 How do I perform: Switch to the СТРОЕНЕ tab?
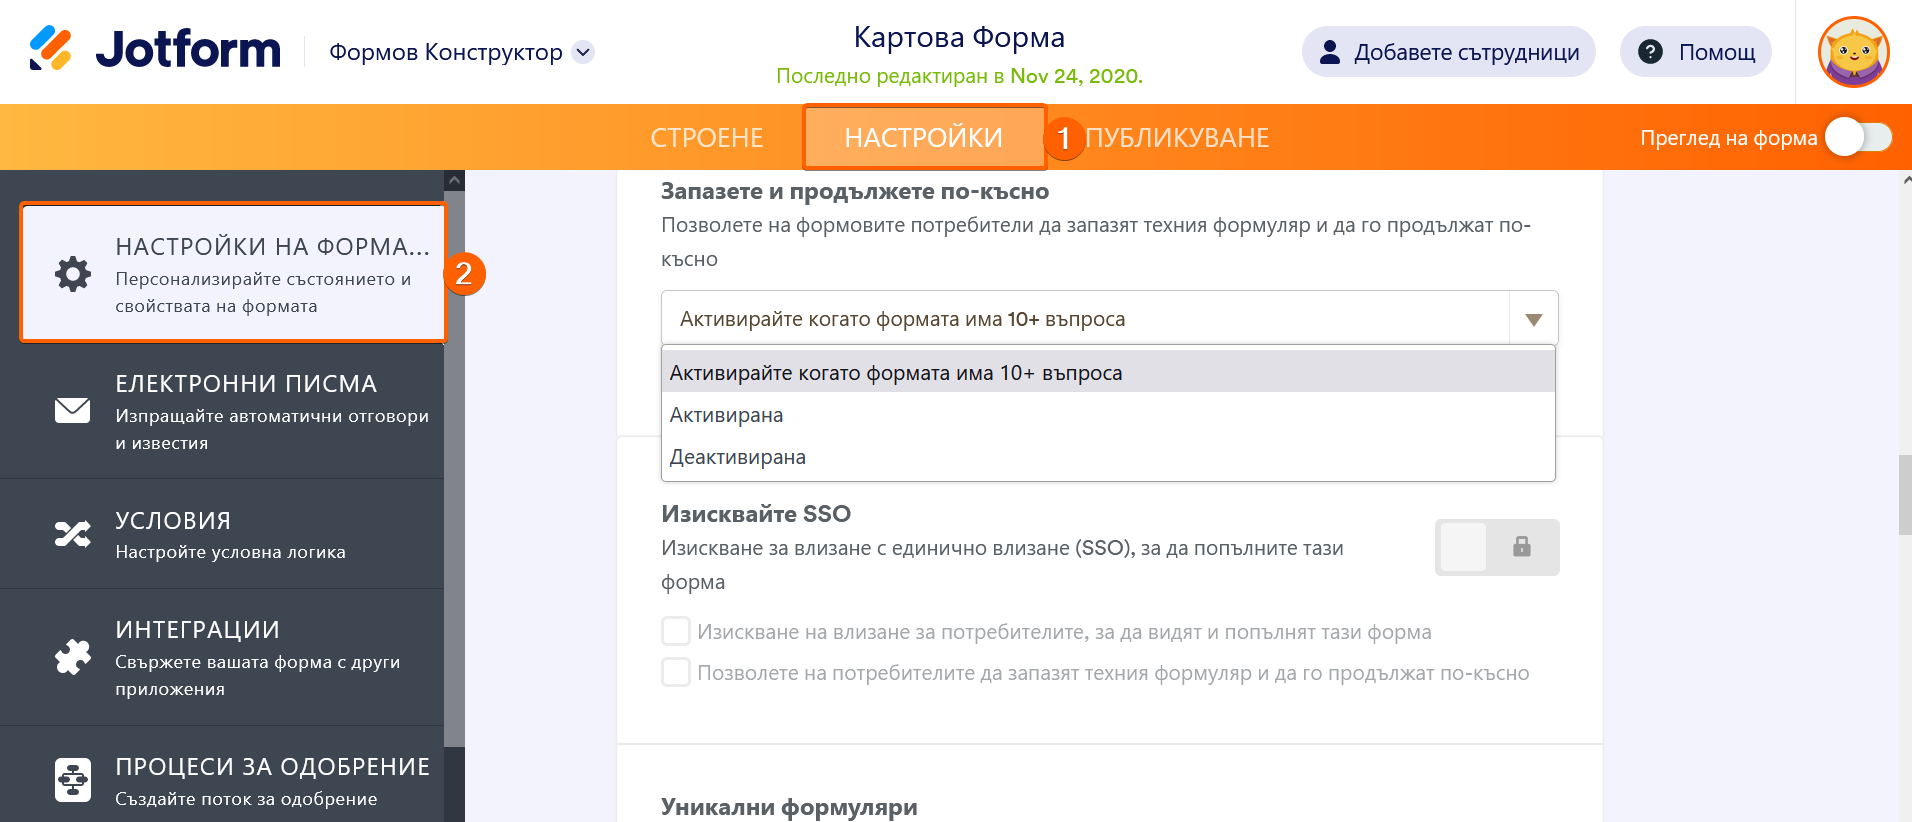[707, 137]
